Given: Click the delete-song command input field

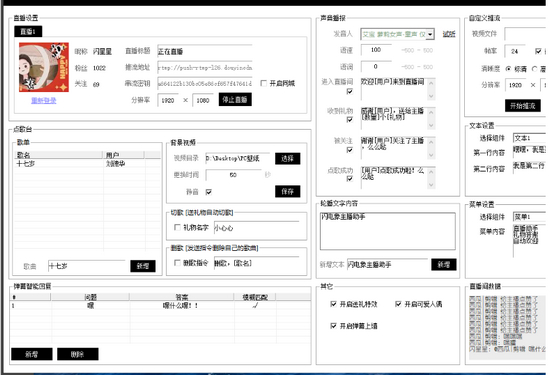Looking at the screenshot, I should [257, 263].
